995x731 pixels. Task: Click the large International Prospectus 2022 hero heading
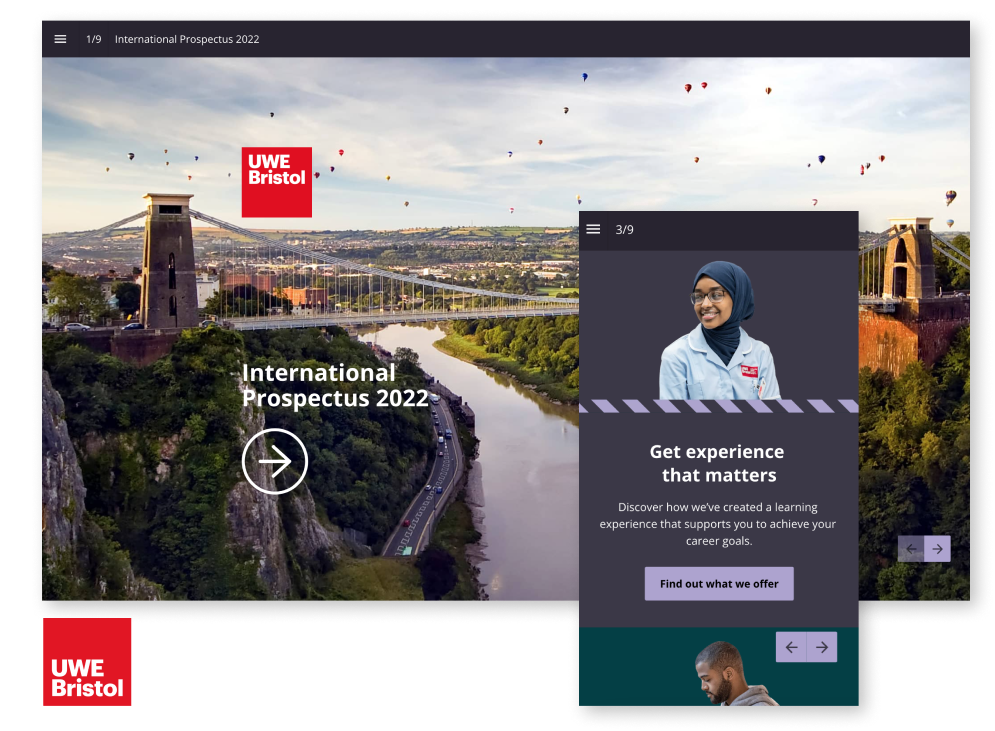pos(334,386)
